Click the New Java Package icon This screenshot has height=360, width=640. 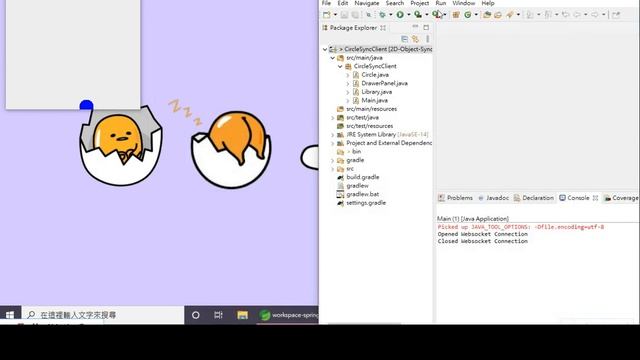tap(456, 15)
